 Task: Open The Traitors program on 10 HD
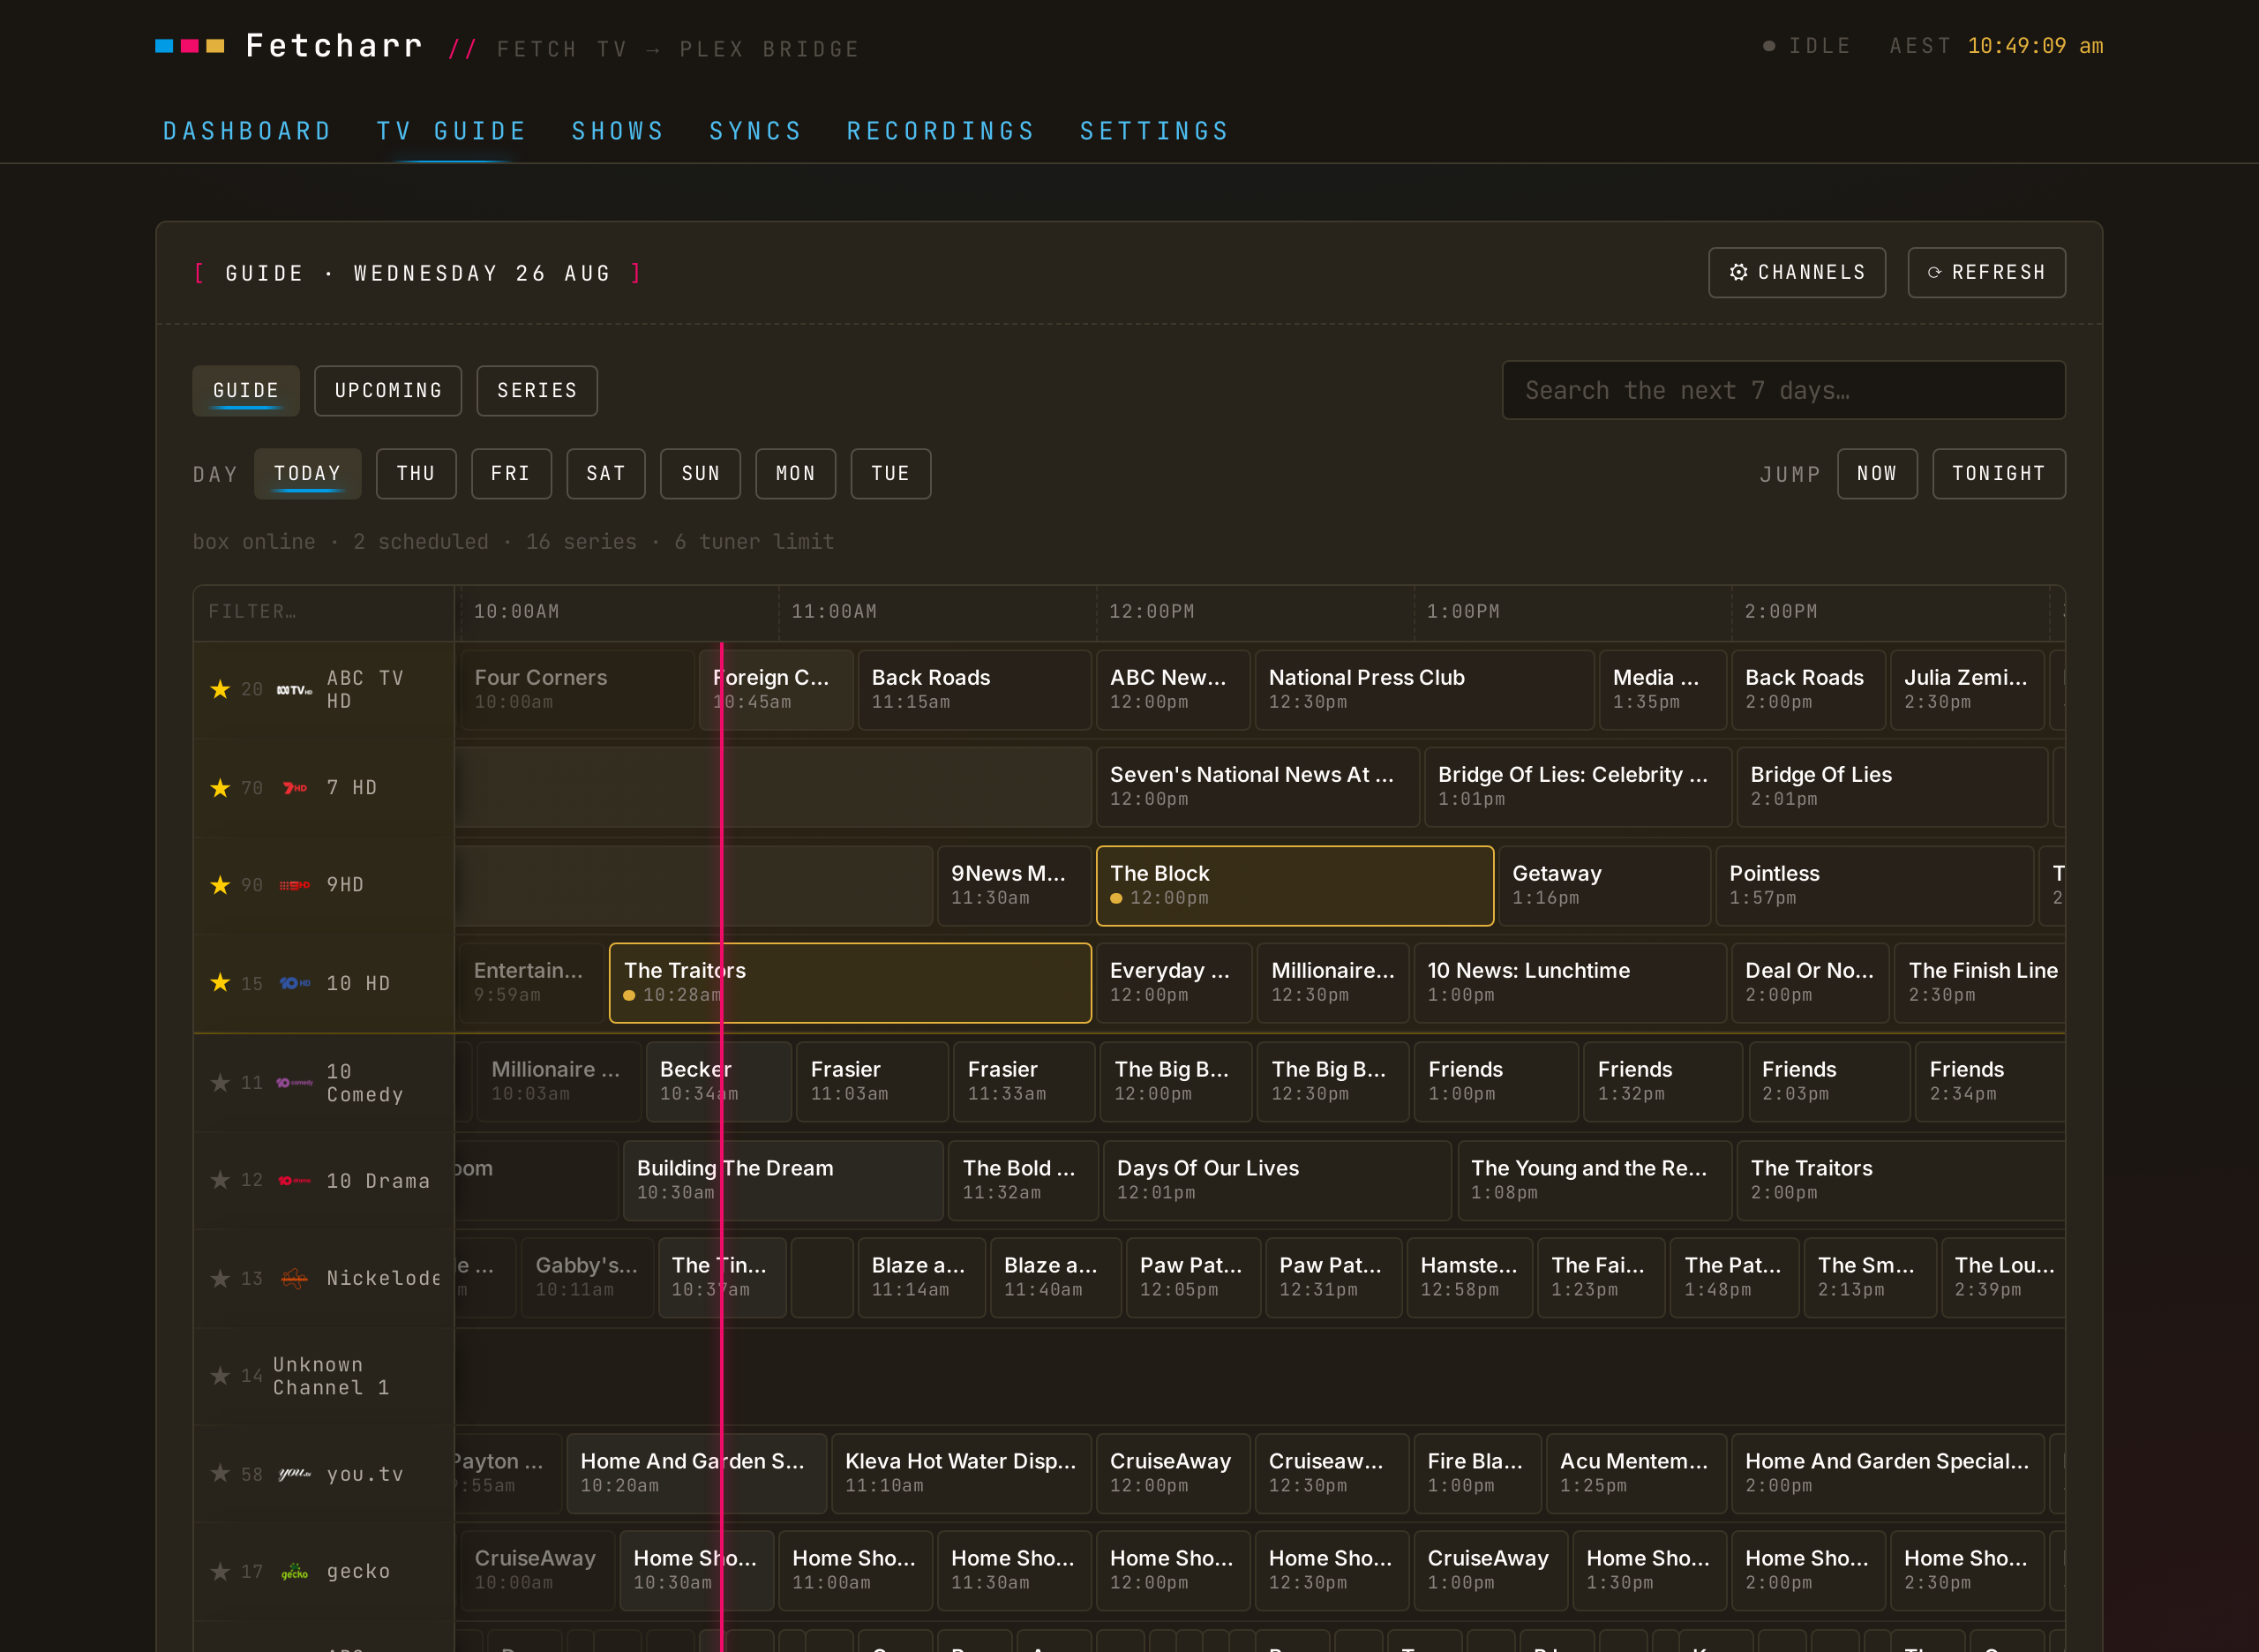click(850, 983)
